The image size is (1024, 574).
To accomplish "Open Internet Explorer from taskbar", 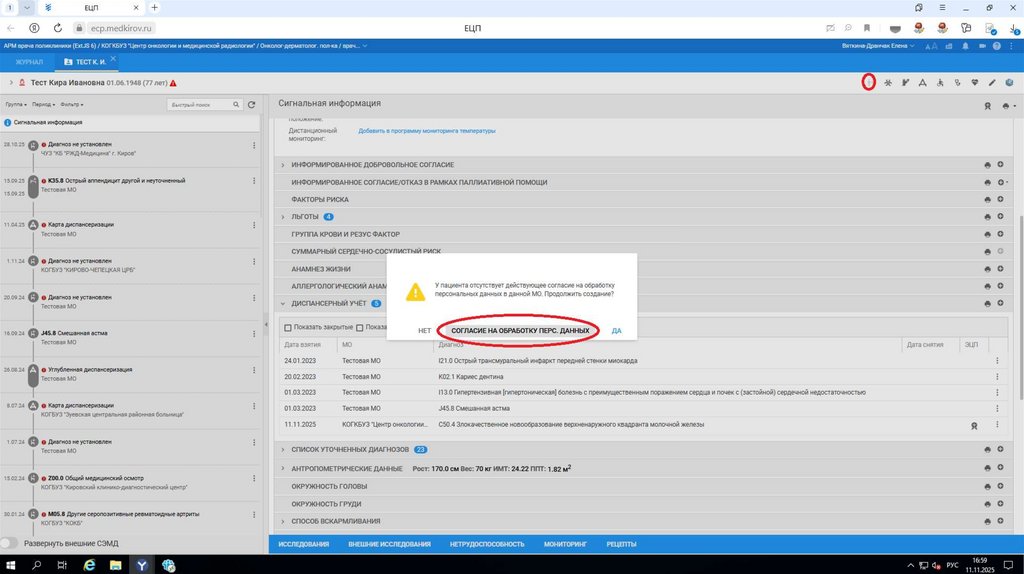I will coord(89,566).
